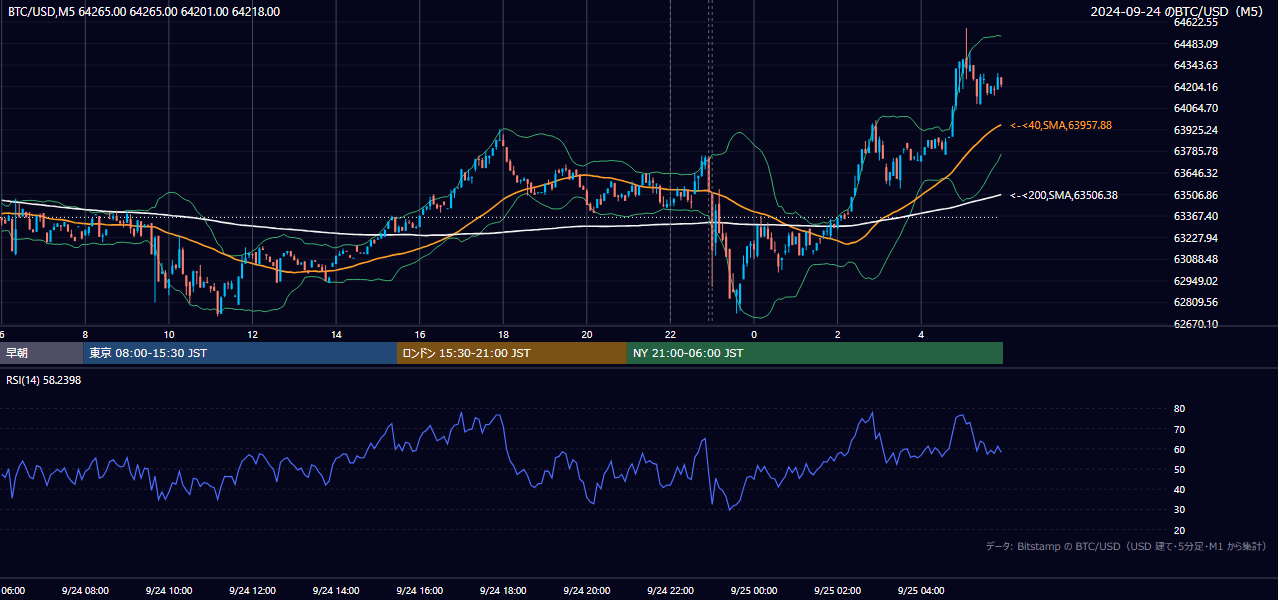Image resolution: width=1278 pixels, height=600 pixels.
Task: Select the RSI axis value 30
Action: pos(1179,510)
